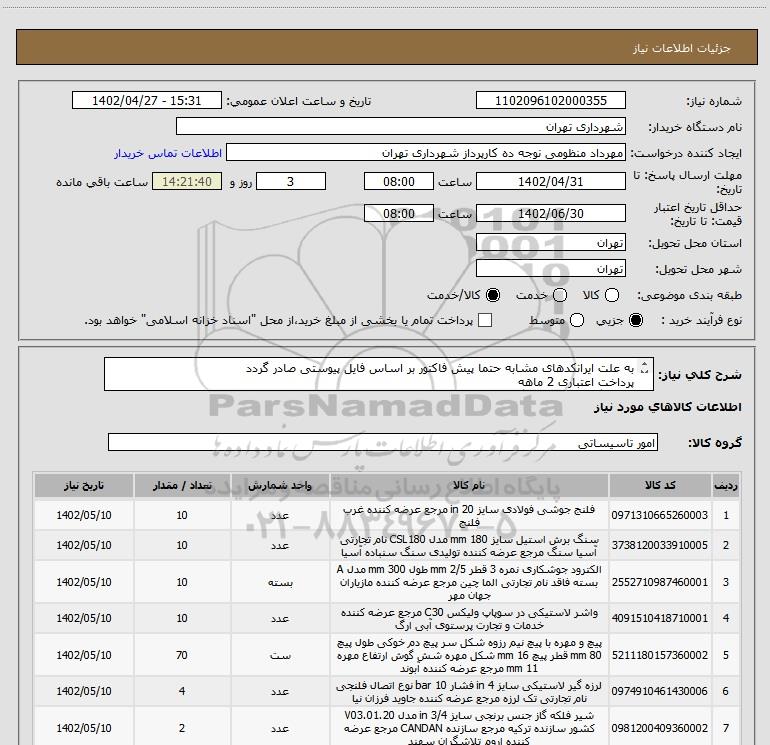The height and width of the screenshot is (745, 770).
Task: Choose the جزیی purchase process radio
Action: (636, 320)
